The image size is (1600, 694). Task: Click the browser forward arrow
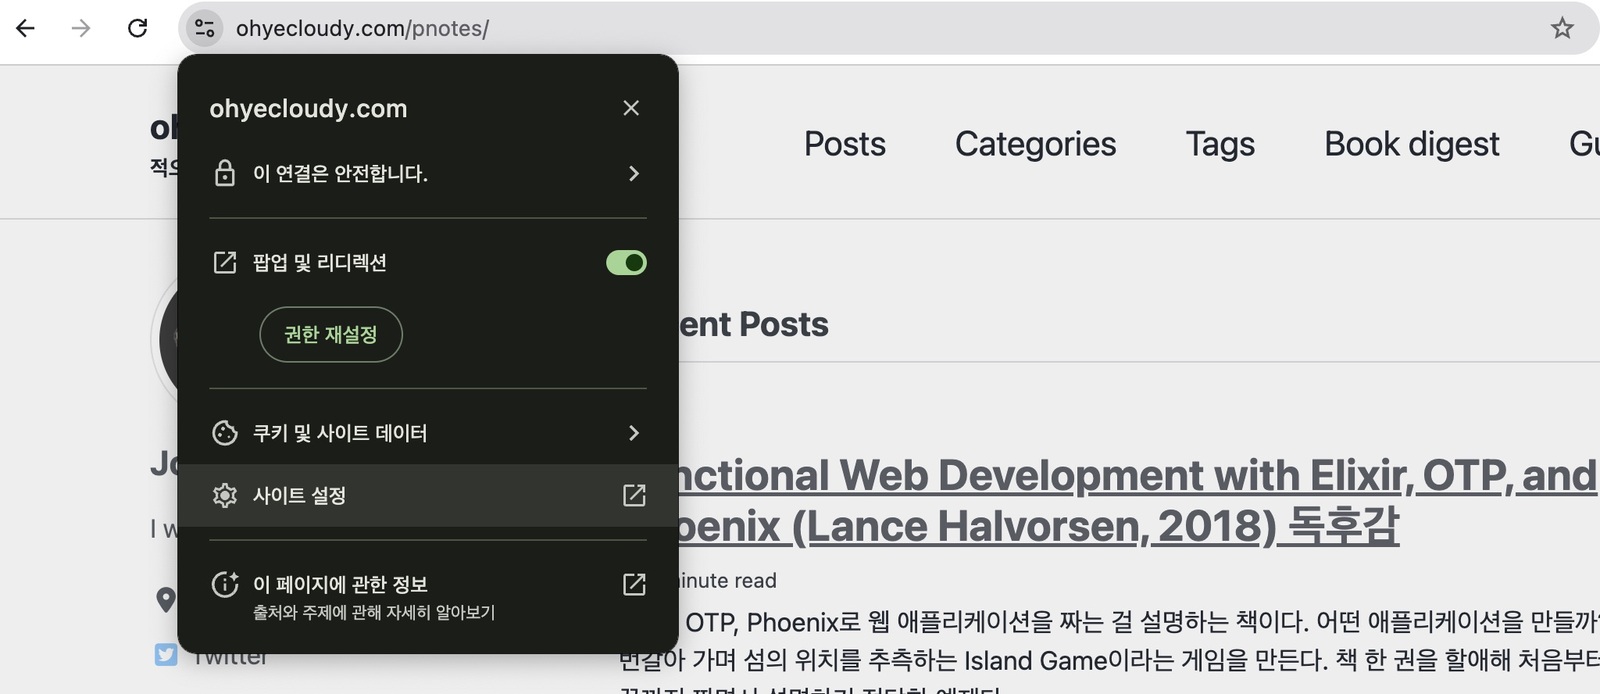click(x=81, y=28)
